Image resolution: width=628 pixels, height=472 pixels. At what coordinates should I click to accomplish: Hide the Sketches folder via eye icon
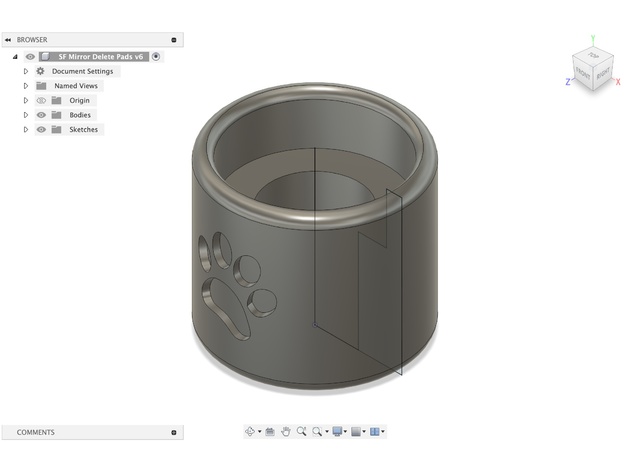(x=41, y=130)
